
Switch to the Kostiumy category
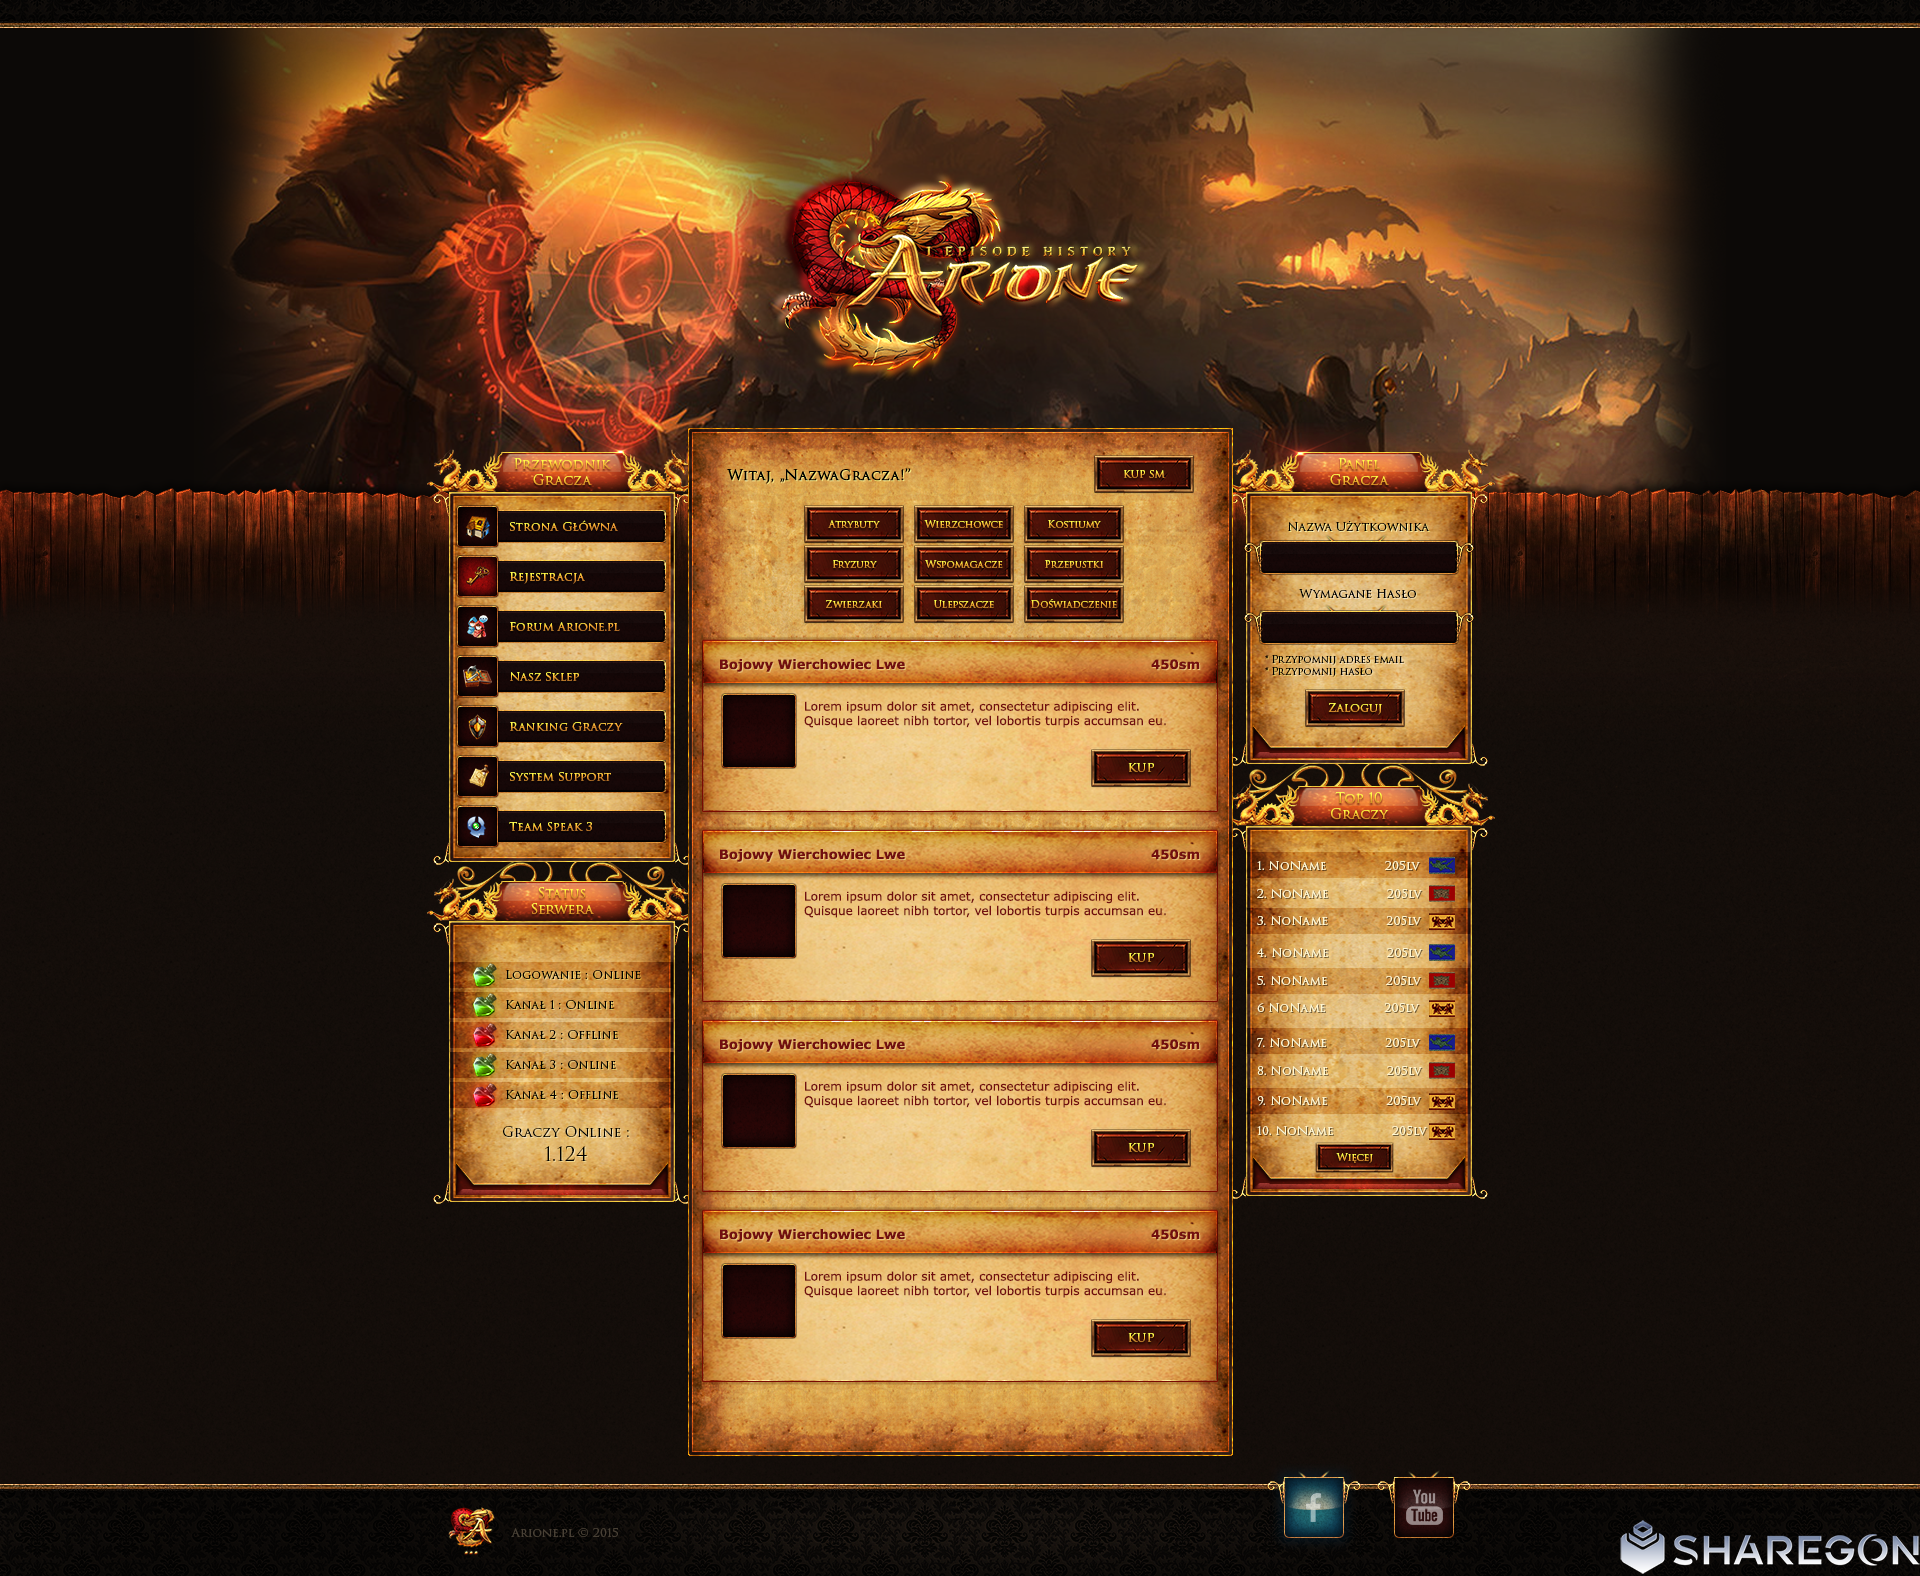(x=1073, y=524)
